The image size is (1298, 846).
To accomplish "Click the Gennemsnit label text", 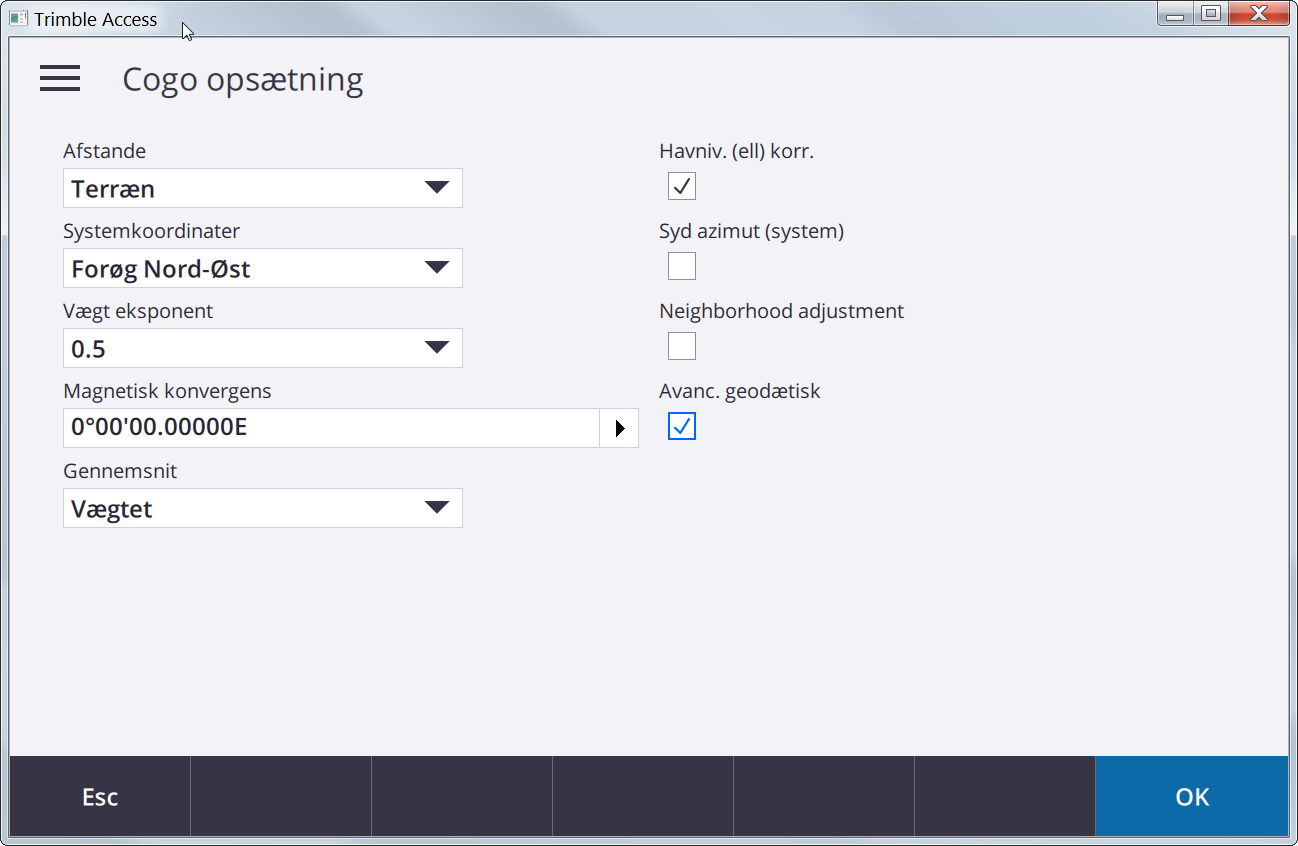I will pos(120,471).
